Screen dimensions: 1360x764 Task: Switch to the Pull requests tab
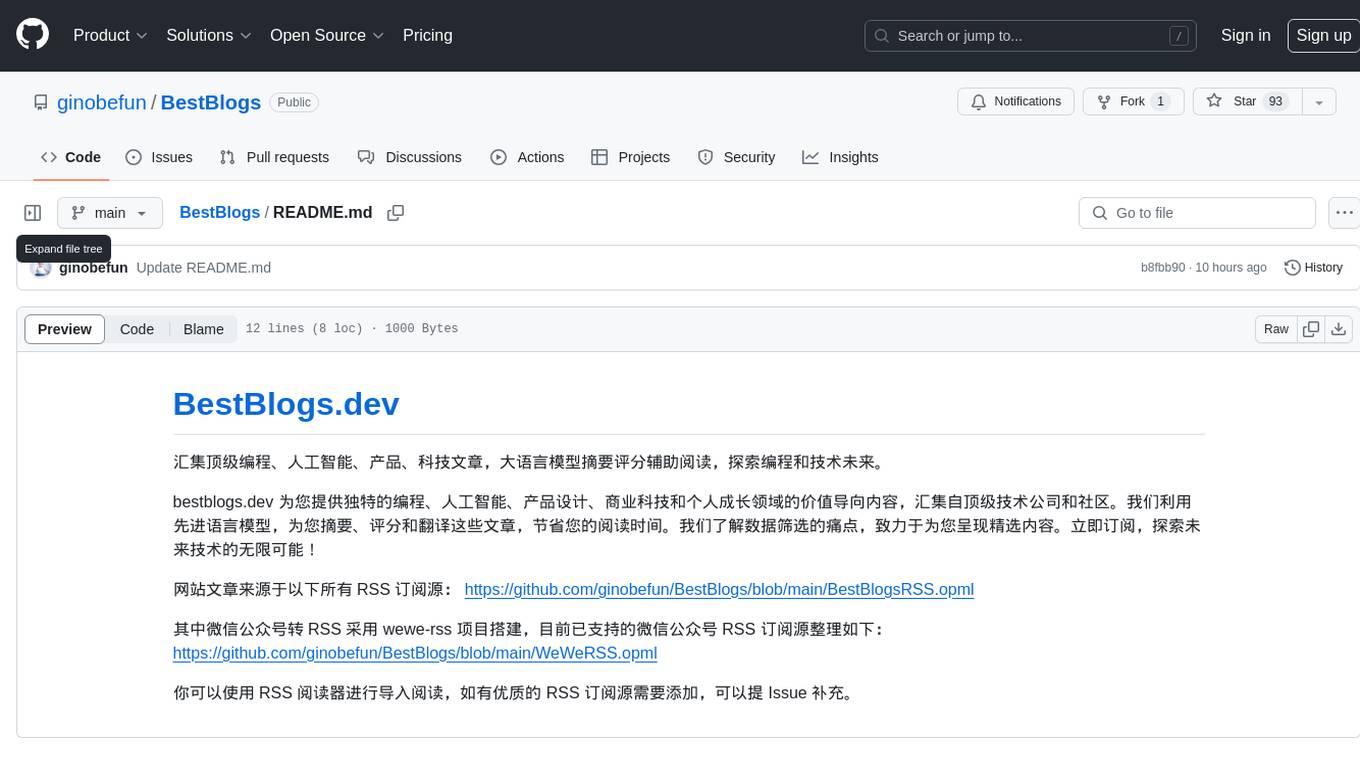[x=274, y=157]
